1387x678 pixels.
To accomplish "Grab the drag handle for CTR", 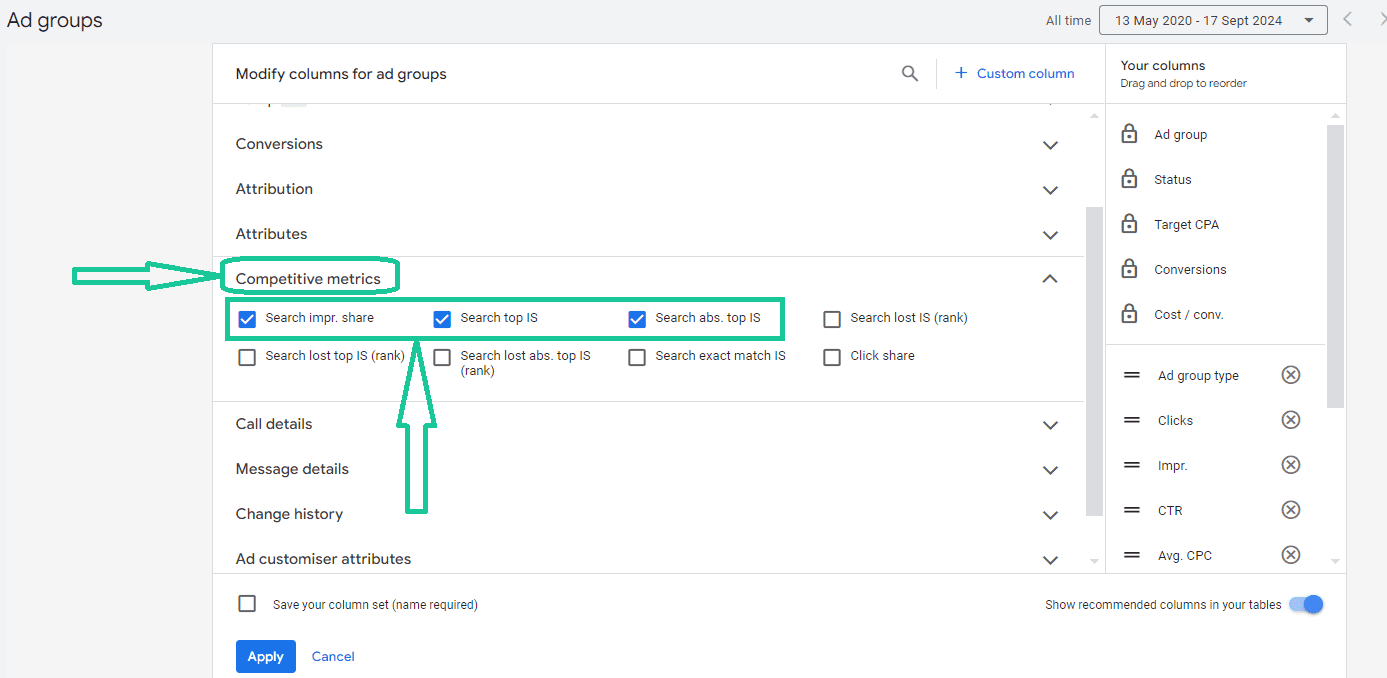I will click(1132, 510).
